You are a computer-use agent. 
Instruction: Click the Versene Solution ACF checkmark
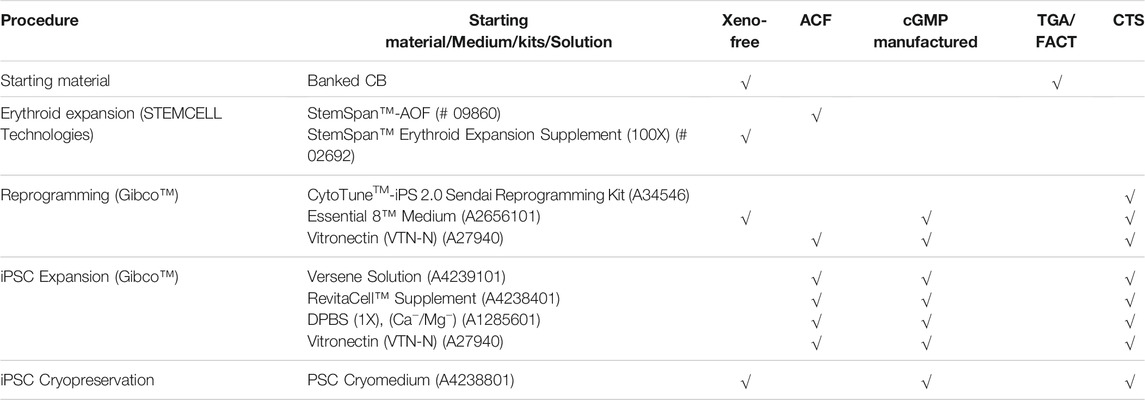point(816,278)
